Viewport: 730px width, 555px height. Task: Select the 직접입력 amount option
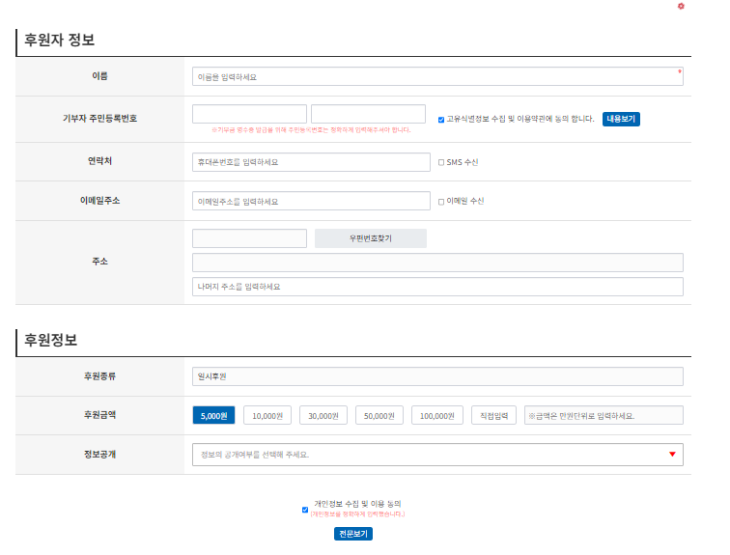(494, 415)
